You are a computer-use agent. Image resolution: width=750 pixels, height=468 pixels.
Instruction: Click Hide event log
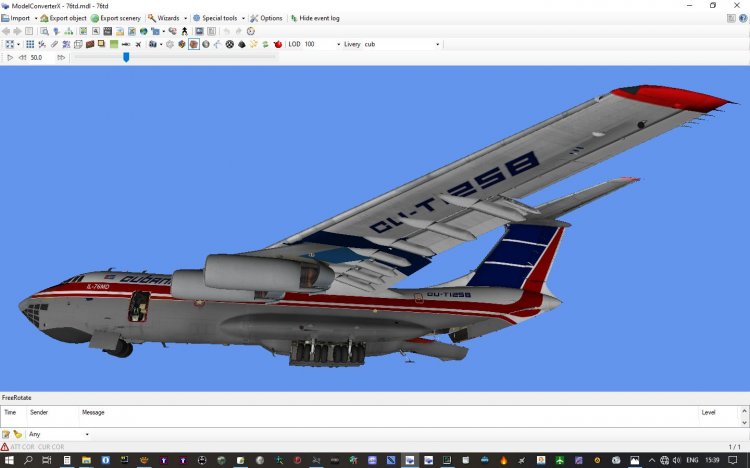click(x=315, y=18)
